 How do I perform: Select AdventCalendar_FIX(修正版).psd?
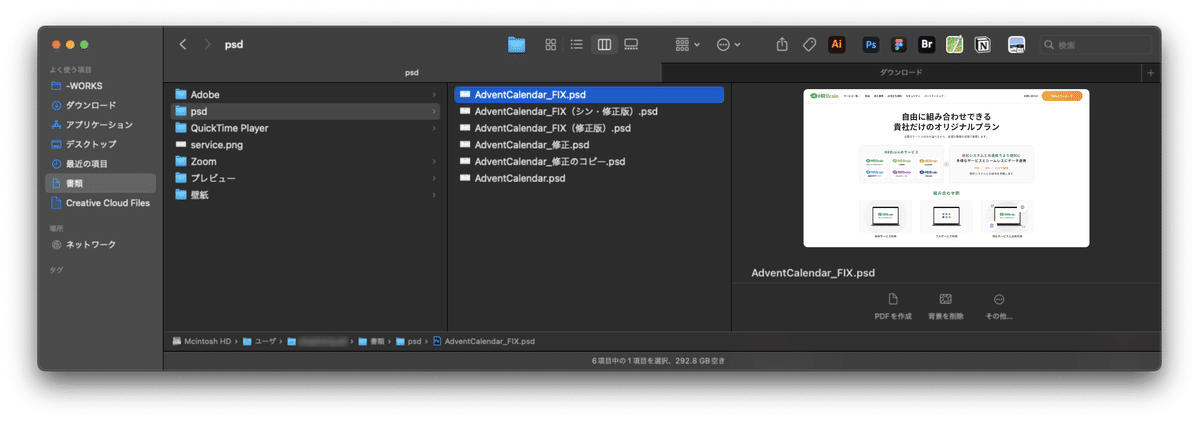[x=589, y=128]
